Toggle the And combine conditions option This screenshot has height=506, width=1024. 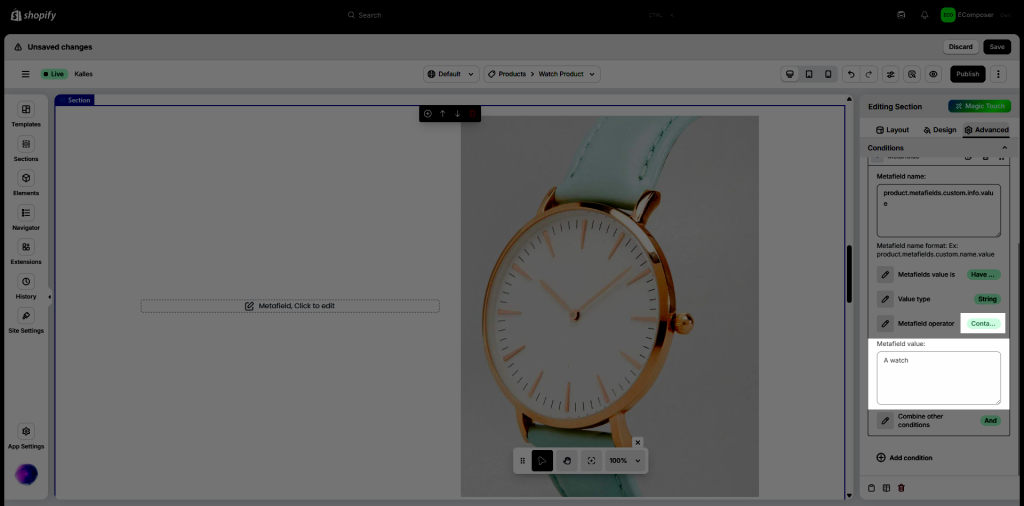990,421
